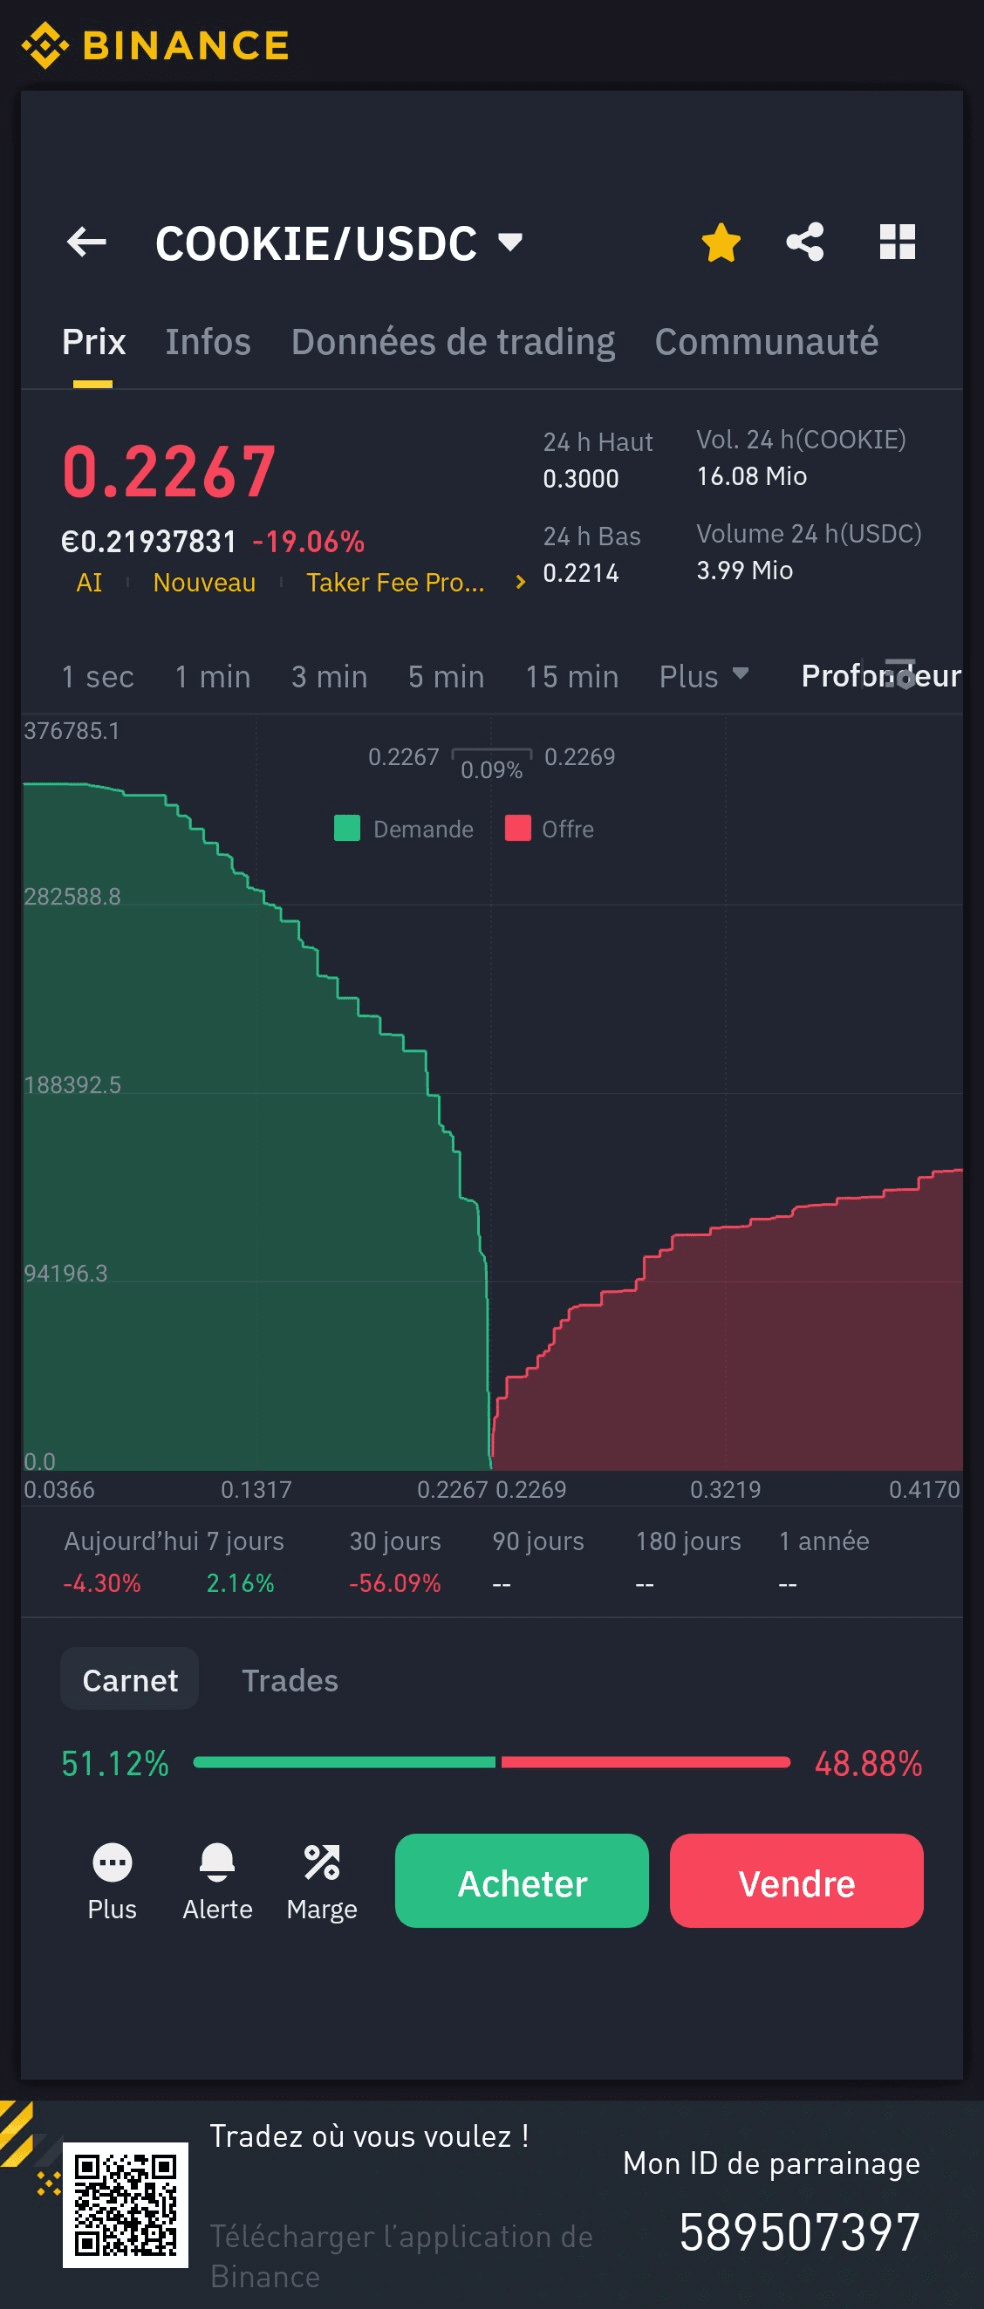The width and height of the screenshot is (984, 2309).
Task: Open the Données de trading tab
Action: [x=453, y=342]
